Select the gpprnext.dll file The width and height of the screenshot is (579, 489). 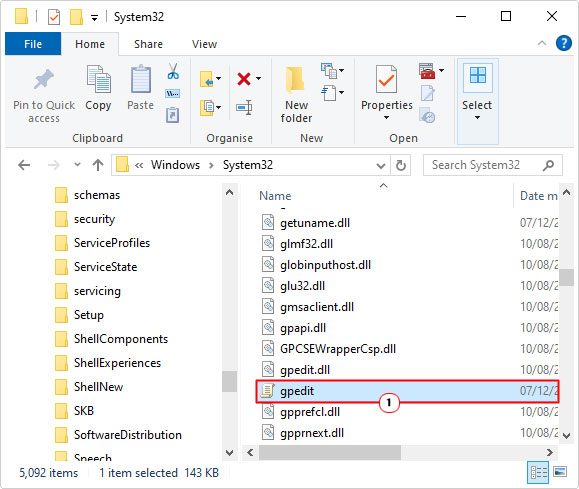coord(303,433)
